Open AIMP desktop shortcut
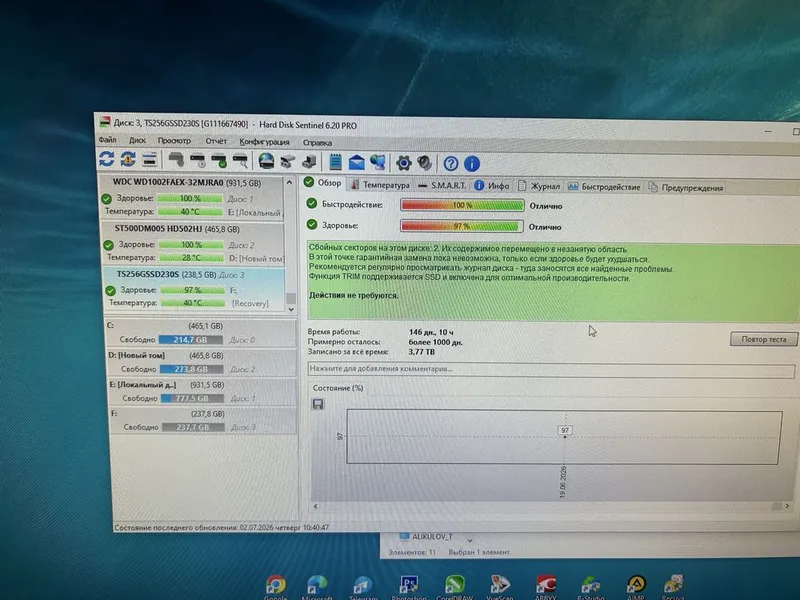The width and height of the screenshot is (800, 600). [636, 585]
